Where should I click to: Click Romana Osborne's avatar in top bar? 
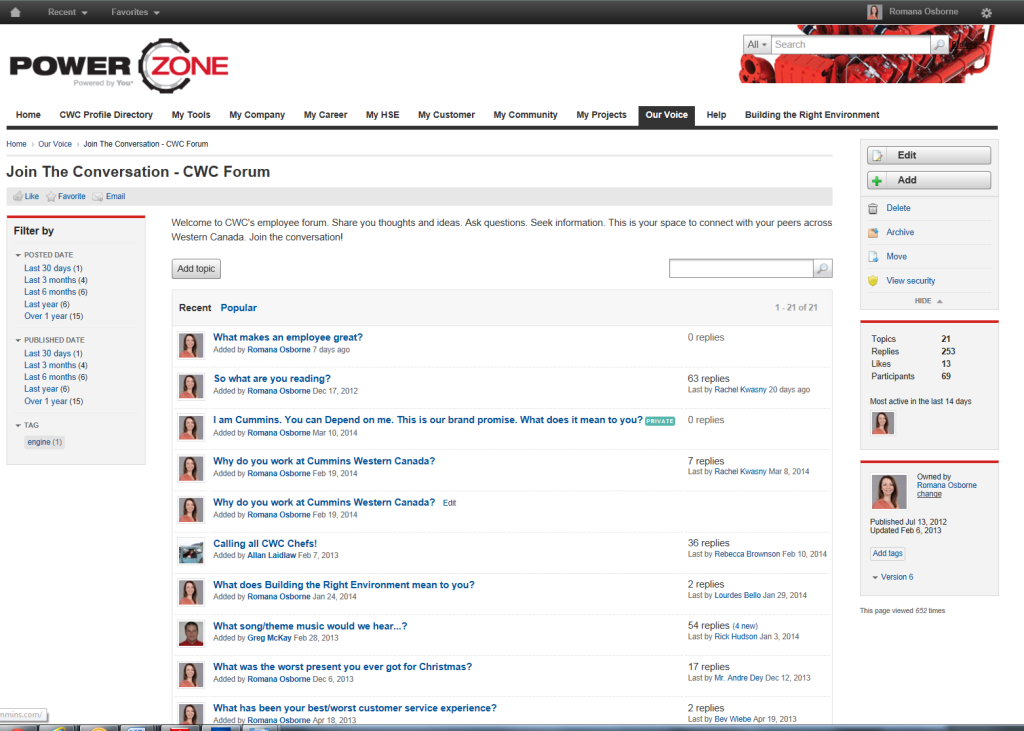(x=874, y=12)
